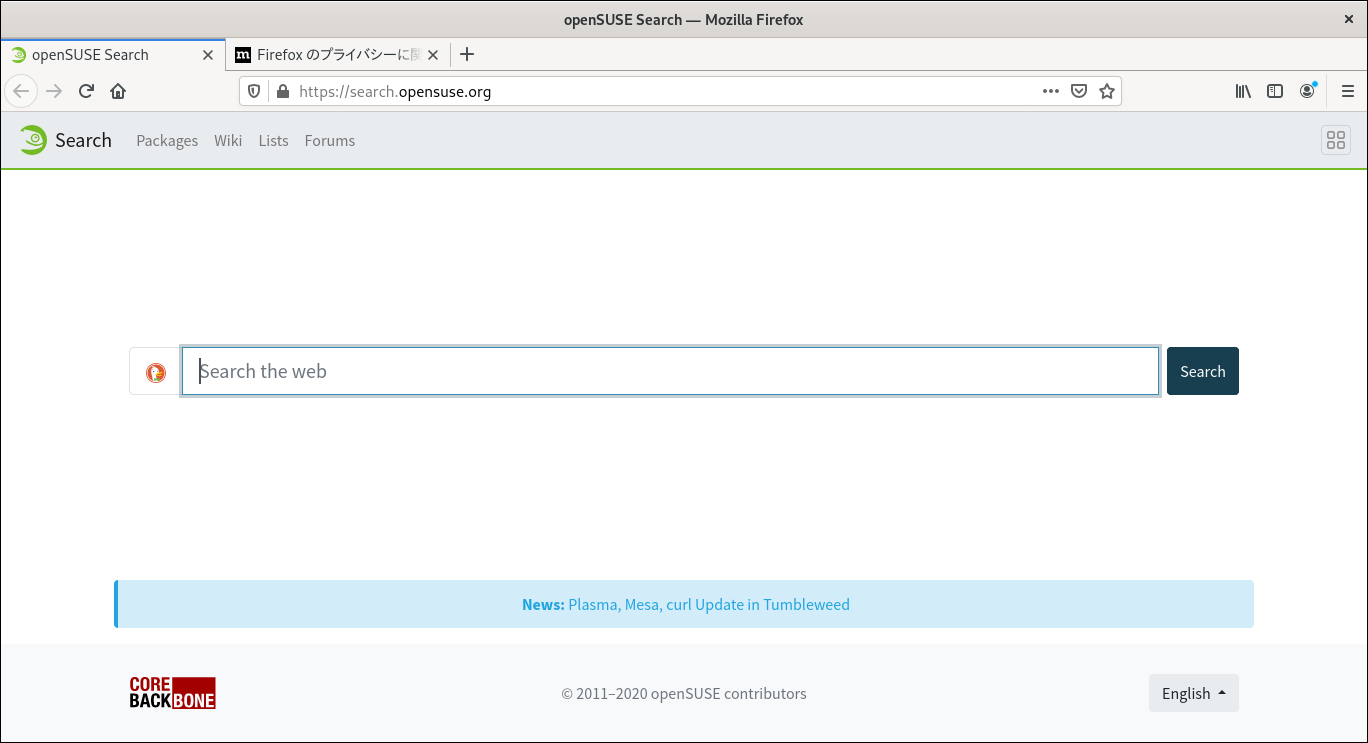1368x743 pixels.
Task: Focus the 'Search the web' input field
Action: coord(670,371)
